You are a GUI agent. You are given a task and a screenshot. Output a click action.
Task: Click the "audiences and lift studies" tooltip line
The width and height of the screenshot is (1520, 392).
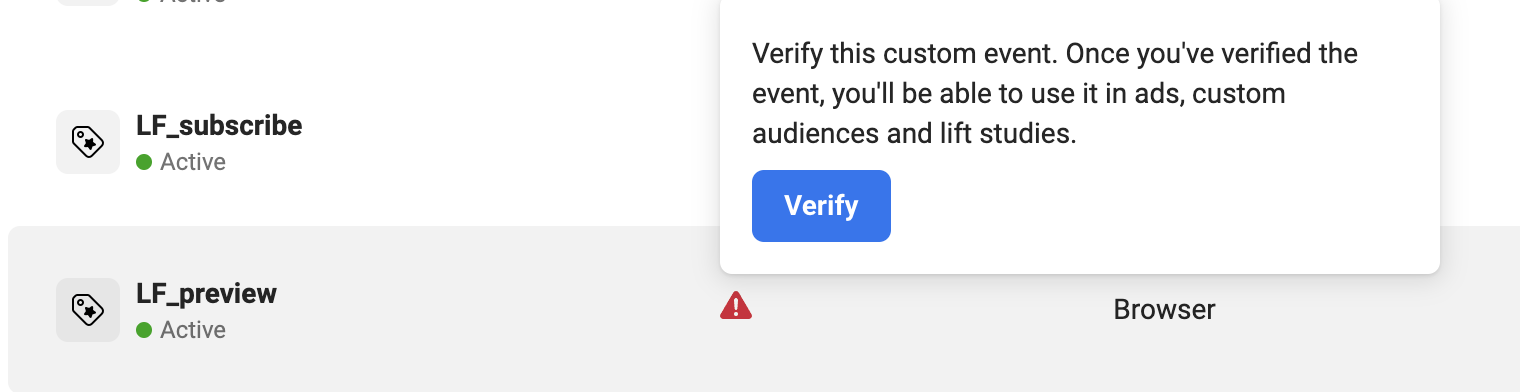point(914,135)
